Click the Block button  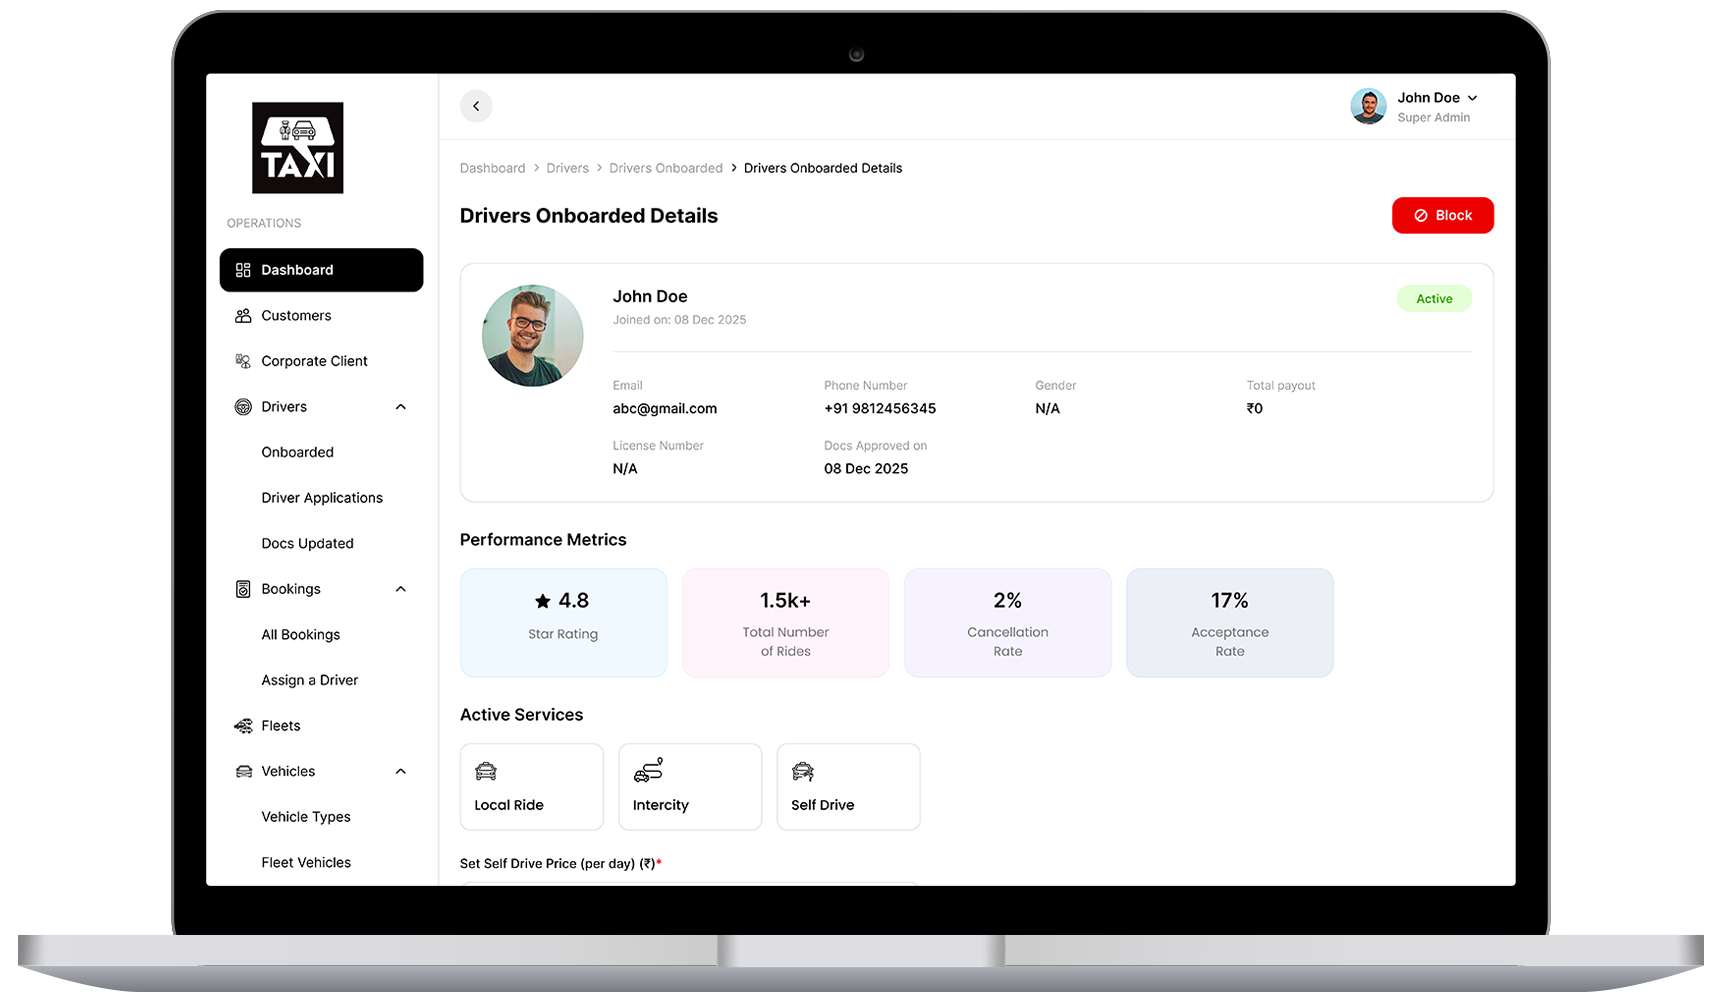1442,215
